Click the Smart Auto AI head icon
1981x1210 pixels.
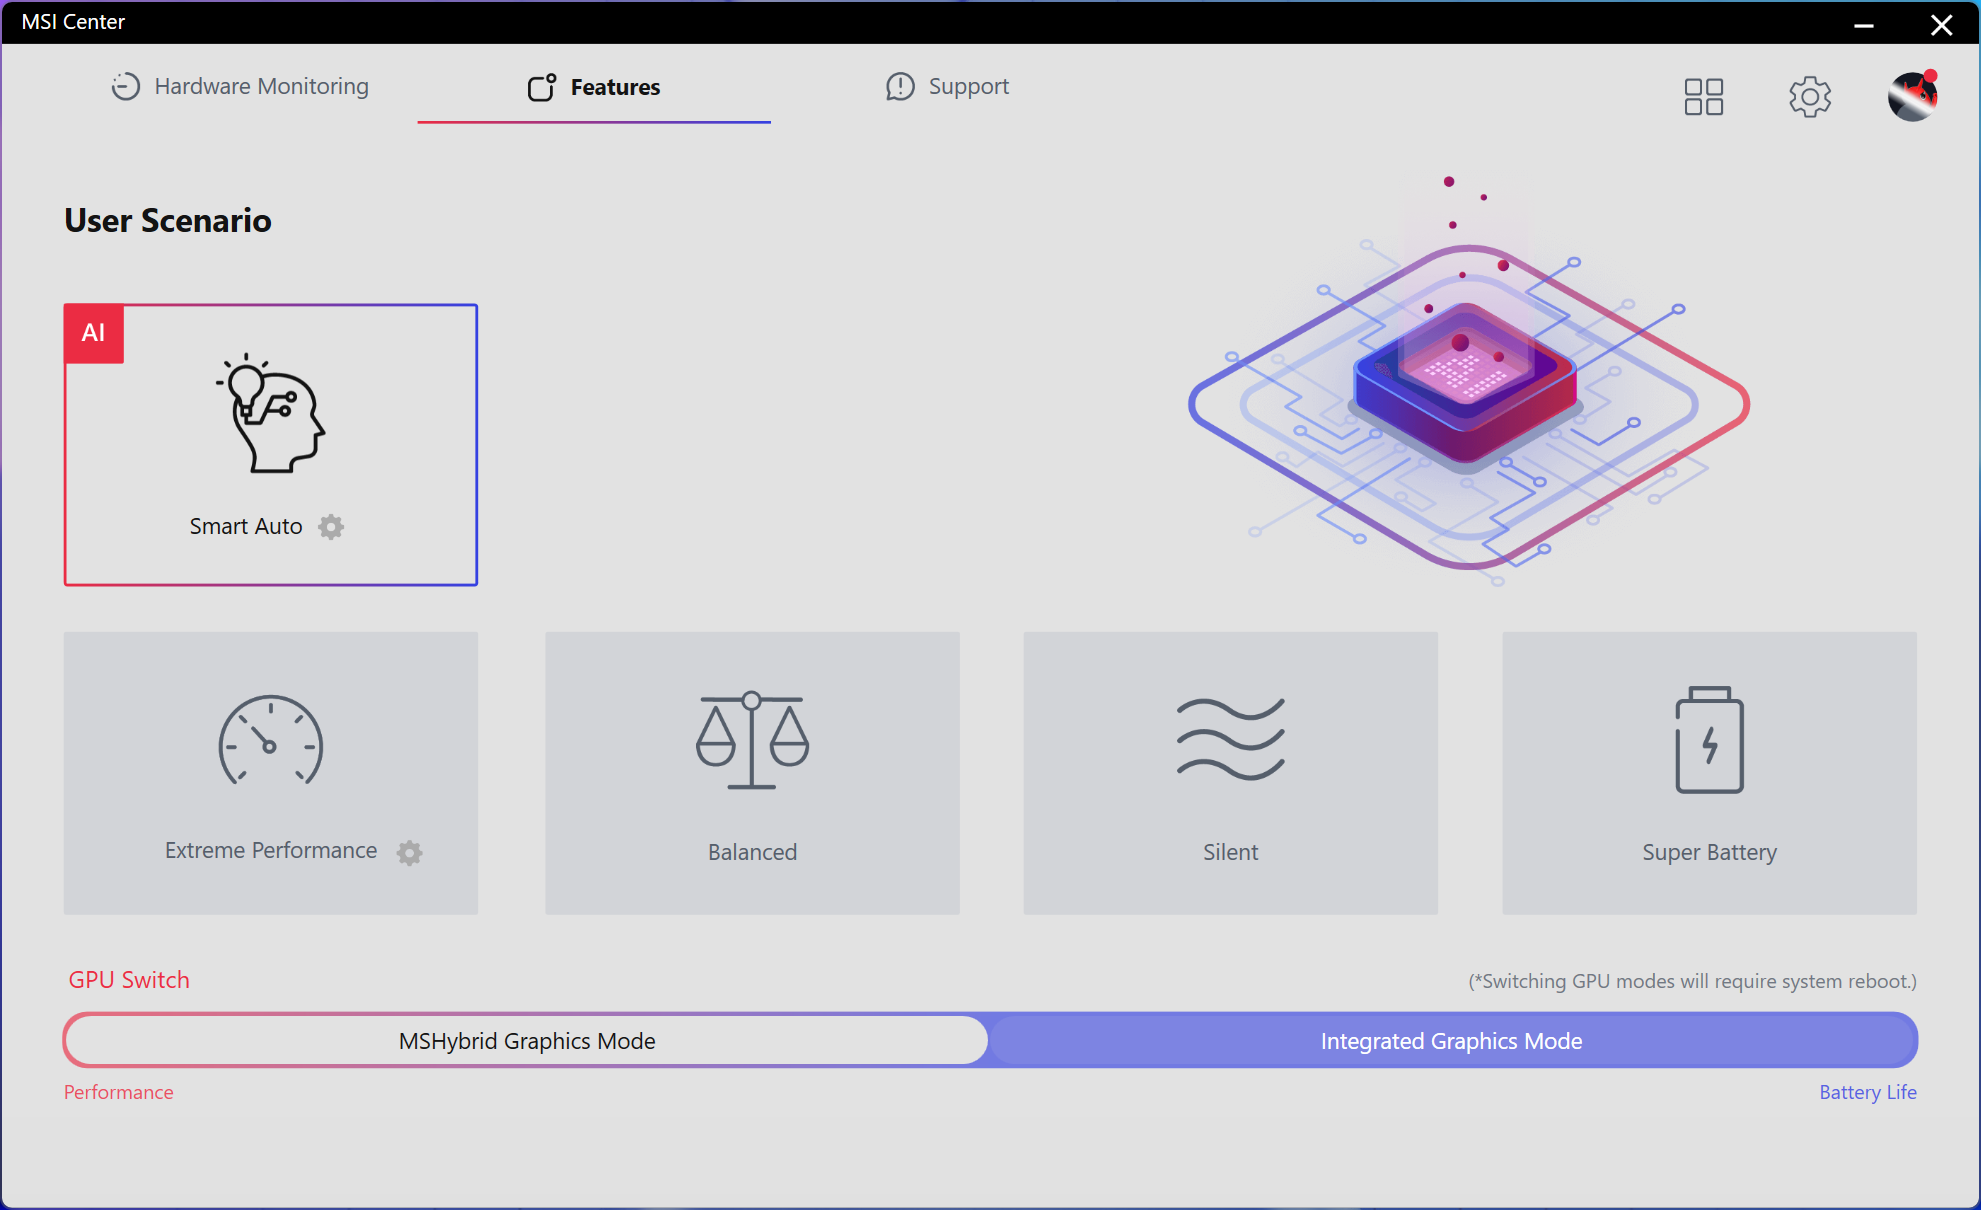[x=270, y=414]
